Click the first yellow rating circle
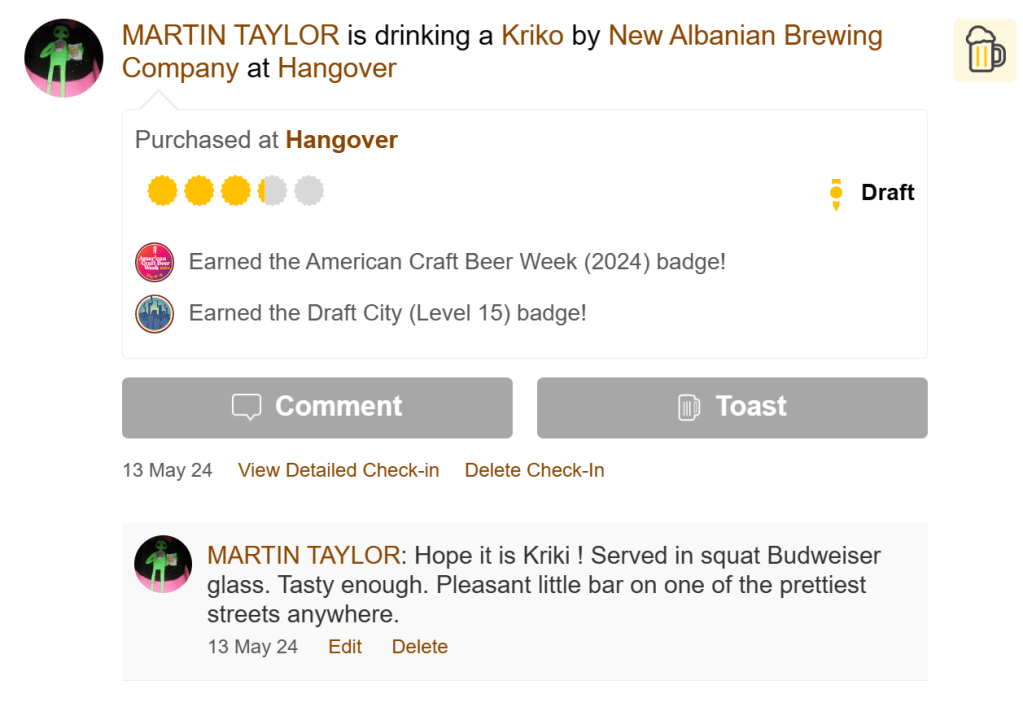This screenshot has width=1023, height=711. (x=162, y=190)
